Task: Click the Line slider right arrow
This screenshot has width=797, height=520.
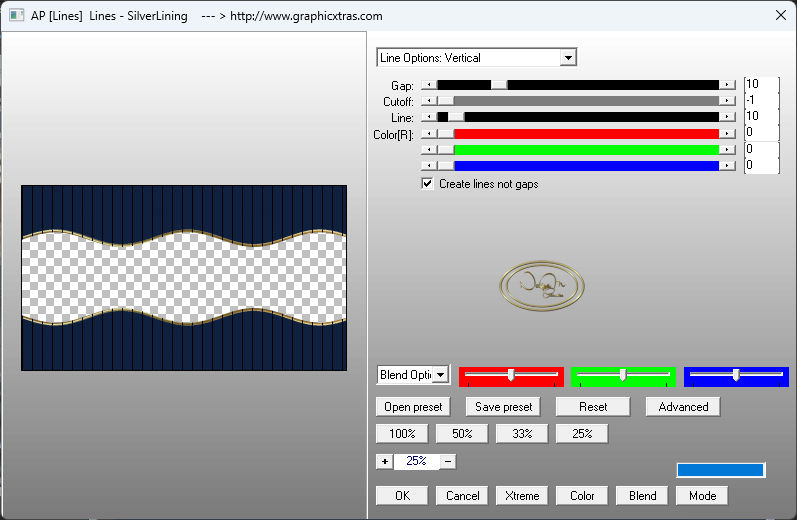Action: [x=727, y=117]
